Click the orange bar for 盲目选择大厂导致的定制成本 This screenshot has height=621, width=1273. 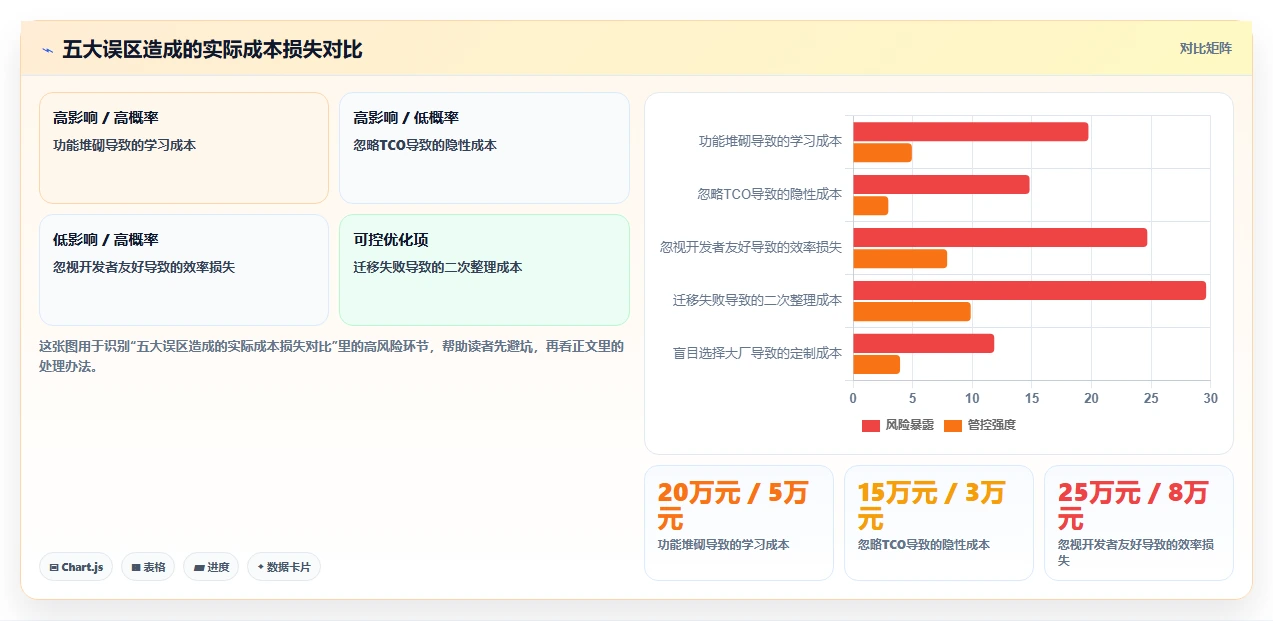tap(876, 365)
